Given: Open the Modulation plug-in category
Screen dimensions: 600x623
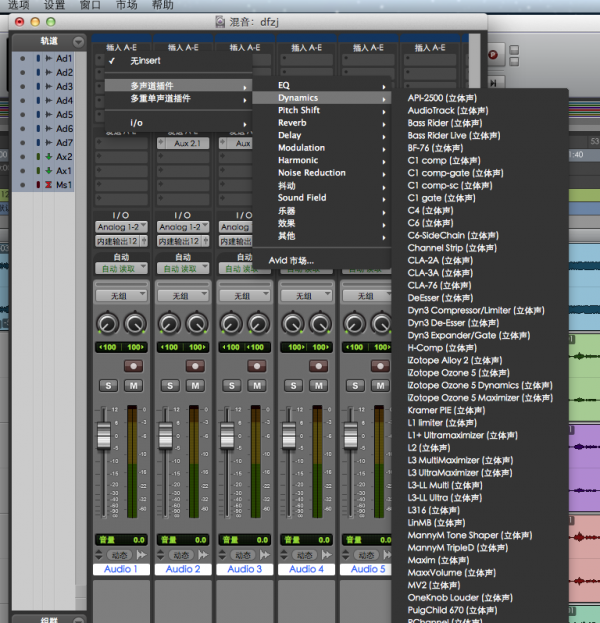Looking at the screenshot, I should point(322,148).
